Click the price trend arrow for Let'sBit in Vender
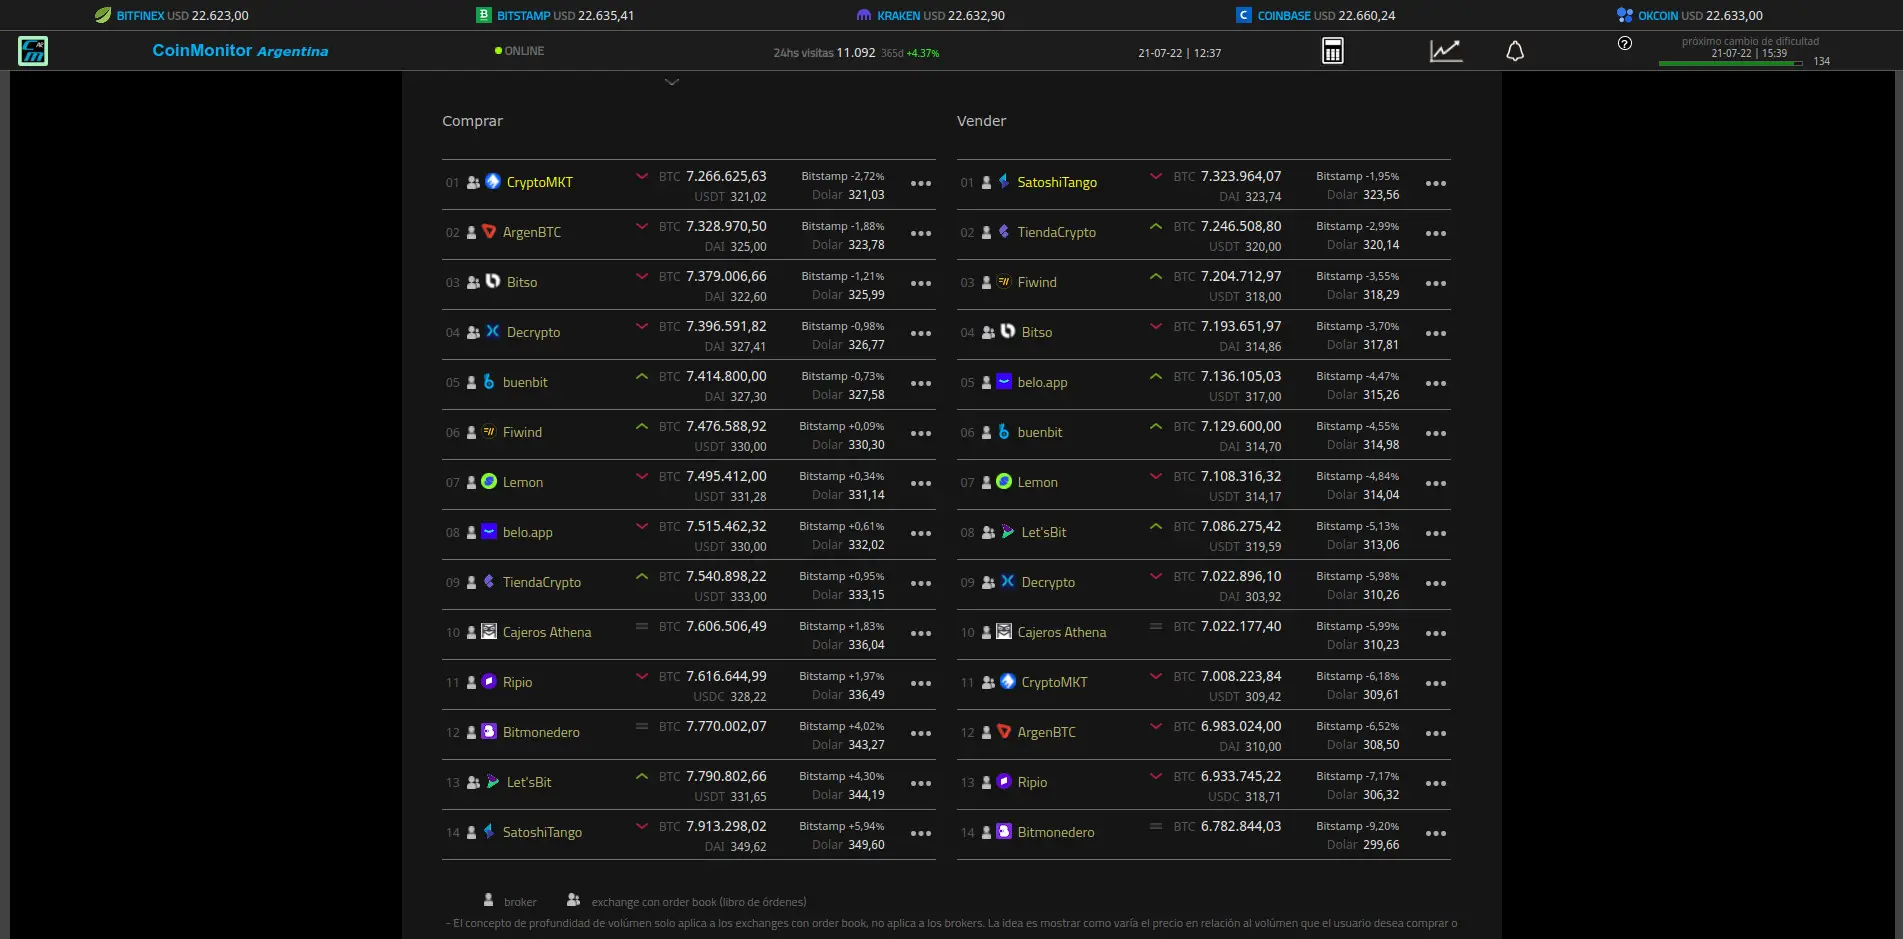This screenshot has width=1903, height=939. 1156,526
